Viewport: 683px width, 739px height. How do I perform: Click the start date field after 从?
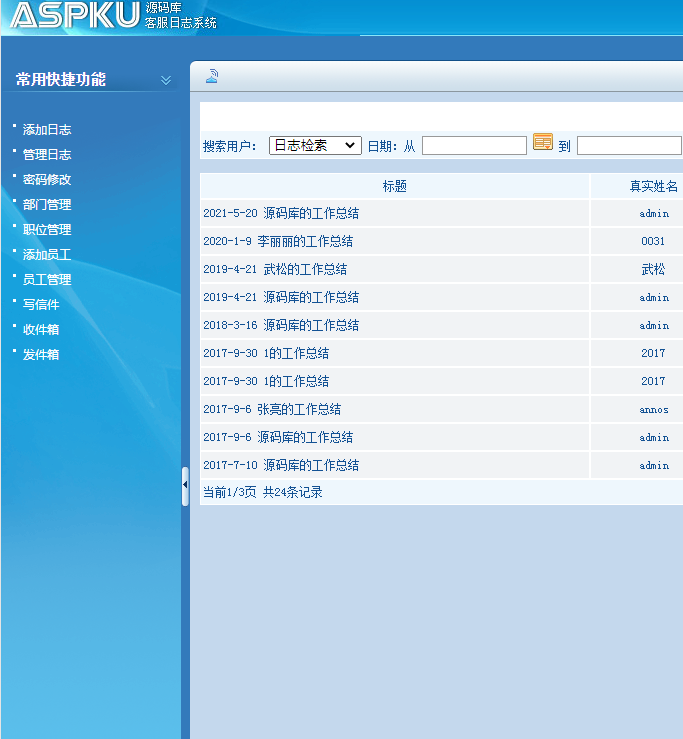click(474, 145)
